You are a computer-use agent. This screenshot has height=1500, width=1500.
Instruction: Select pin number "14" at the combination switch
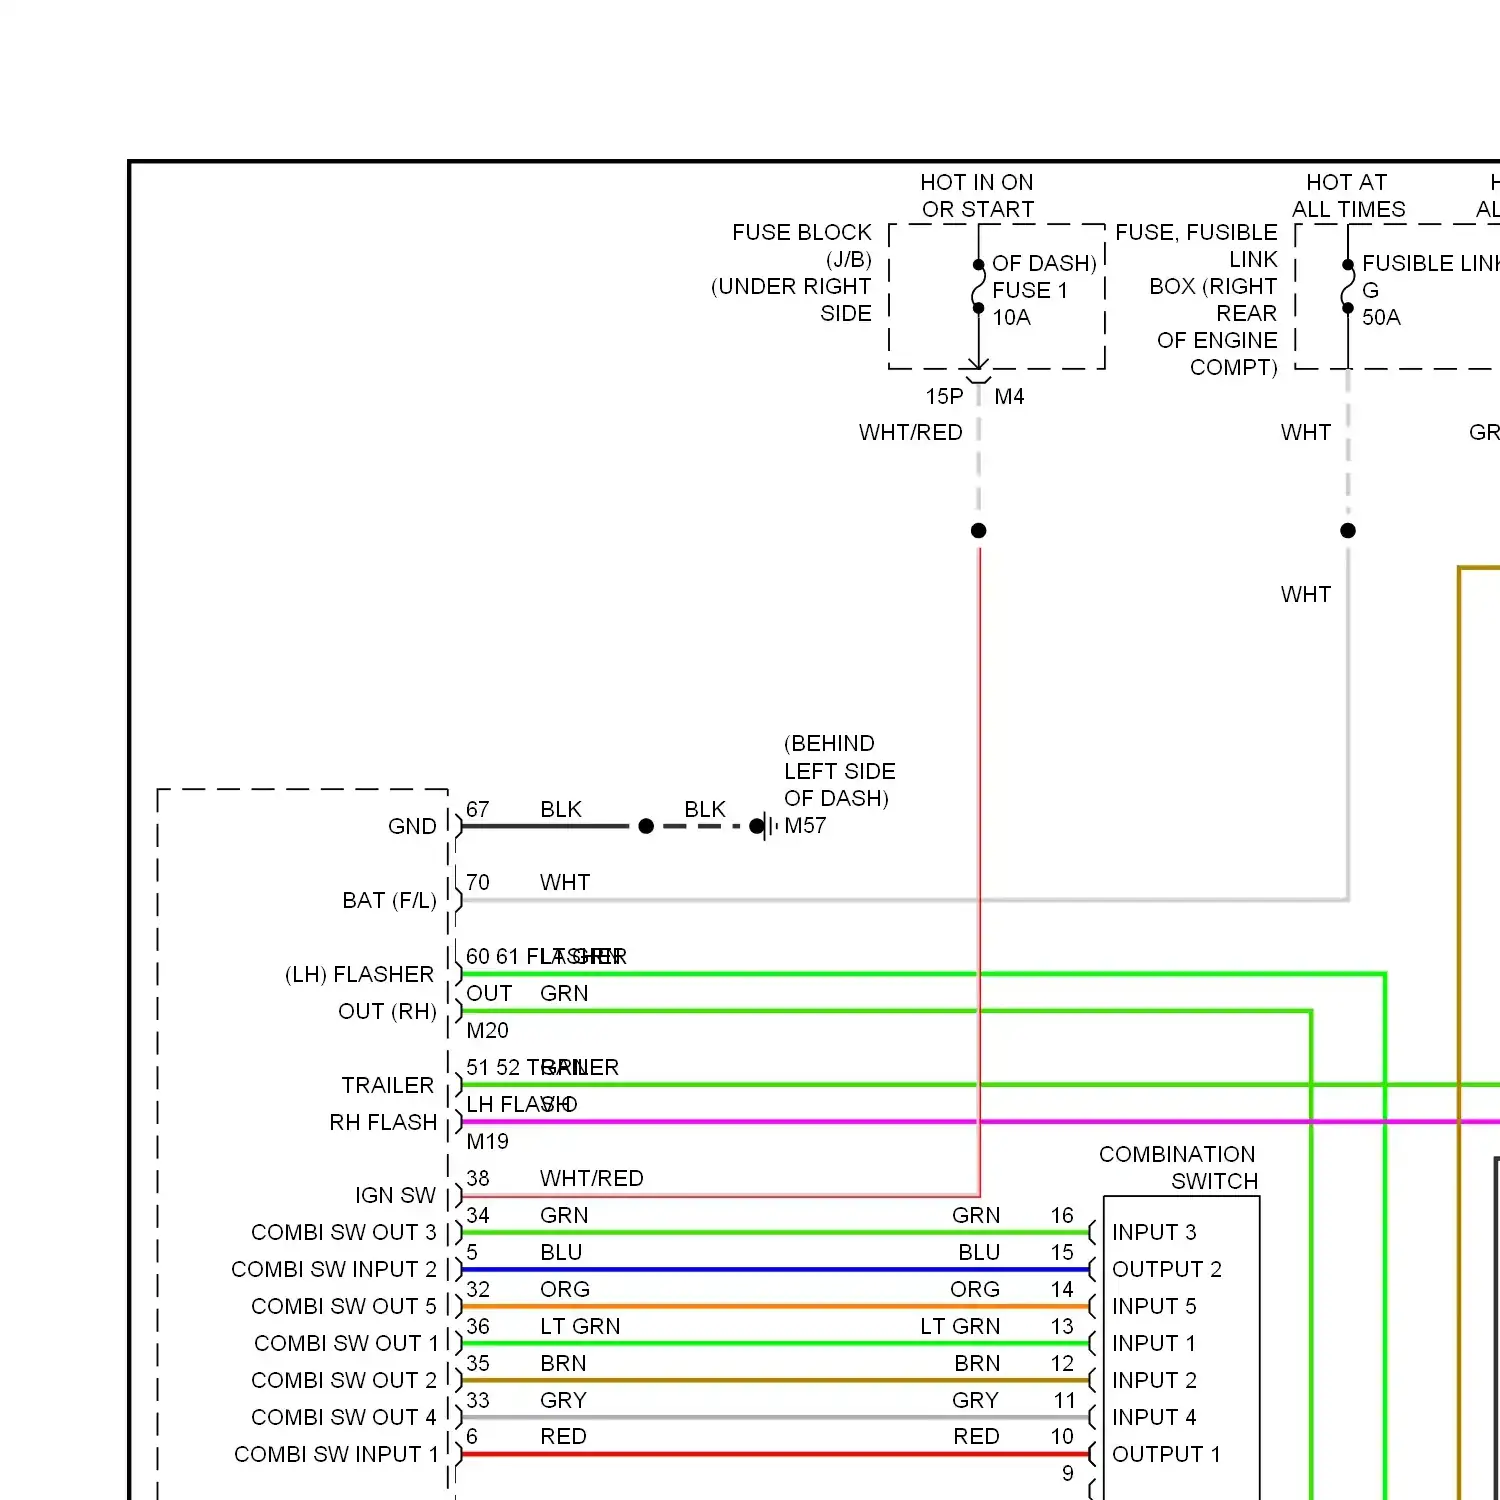[x=1062, y=1289]
